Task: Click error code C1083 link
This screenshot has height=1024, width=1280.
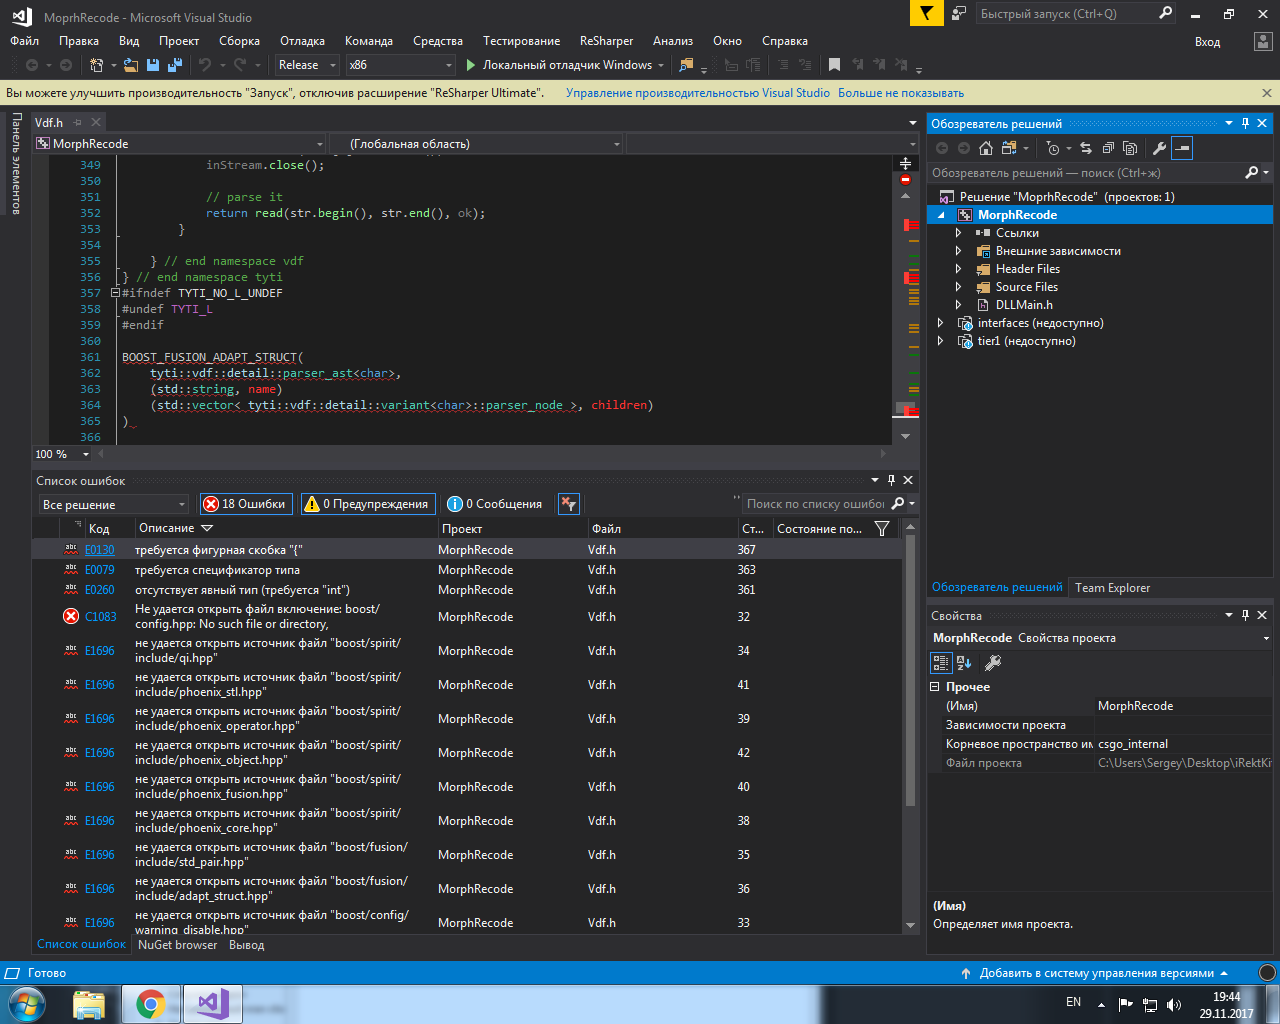Action: [100, 617]
